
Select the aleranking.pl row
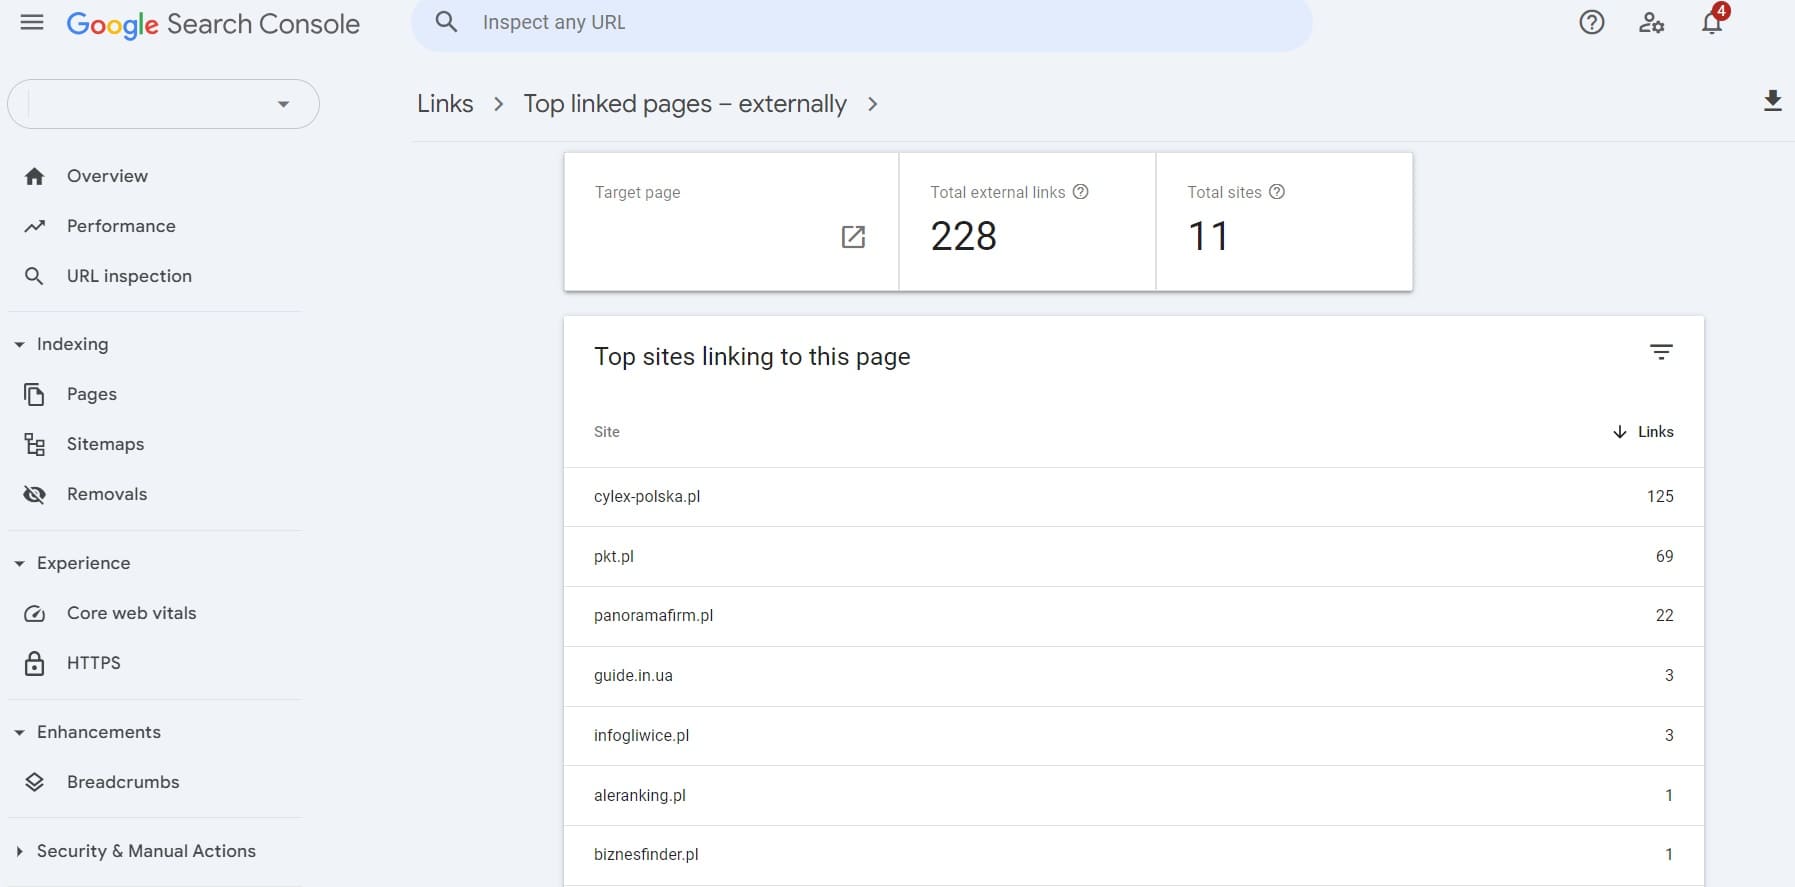click(1133, 796)
